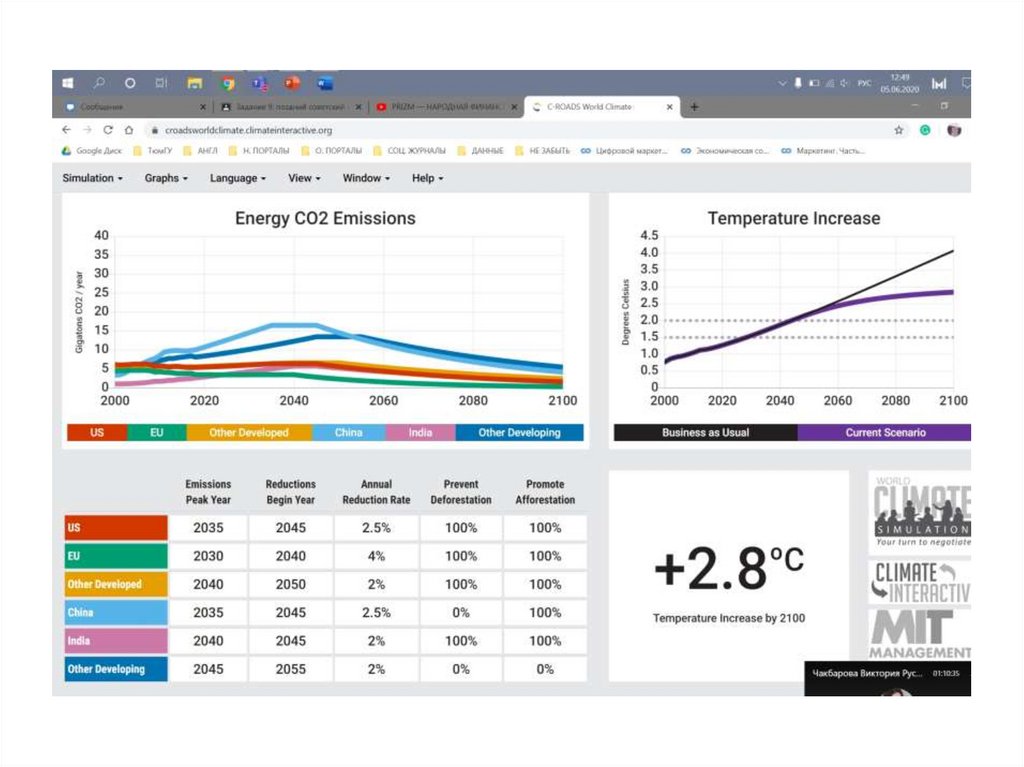The image size is (1024, 767).
Task: Go back using the browser back arrow
Action: (66, 130)
